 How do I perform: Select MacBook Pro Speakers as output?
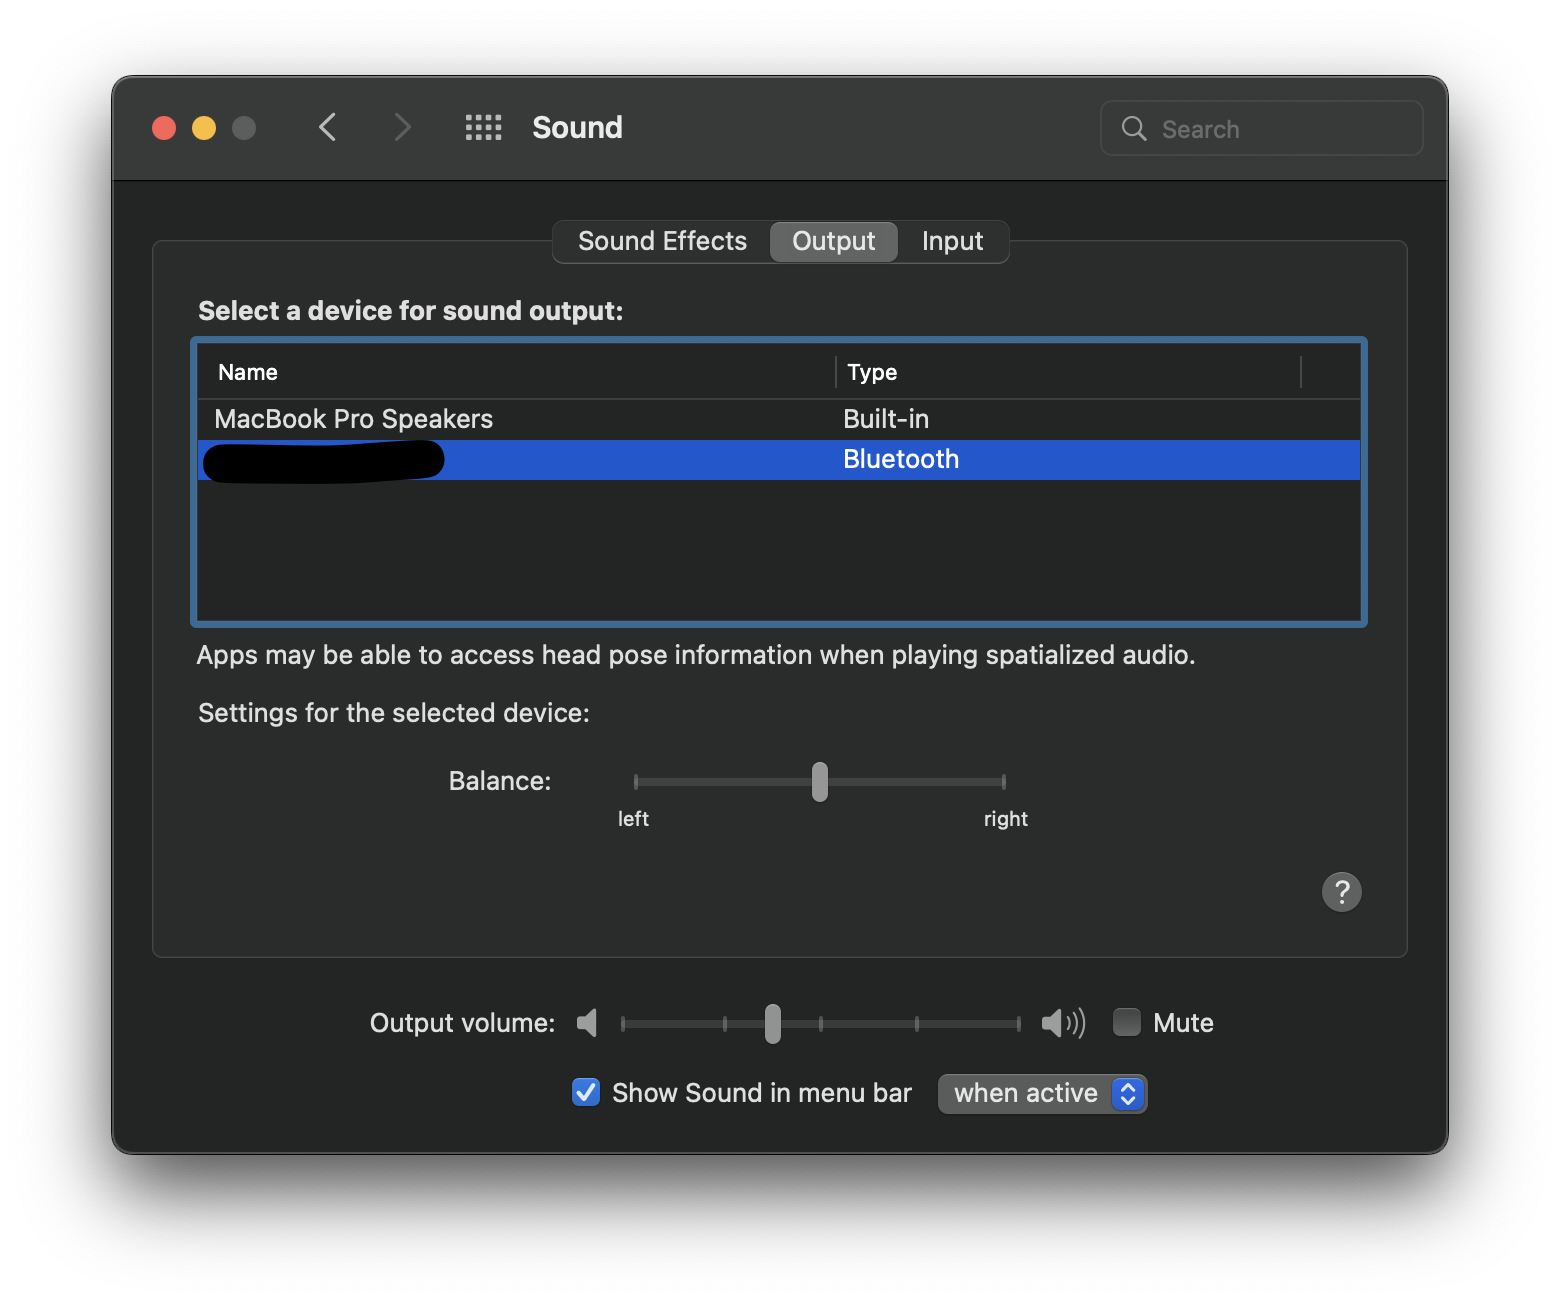tap(354, 419)
